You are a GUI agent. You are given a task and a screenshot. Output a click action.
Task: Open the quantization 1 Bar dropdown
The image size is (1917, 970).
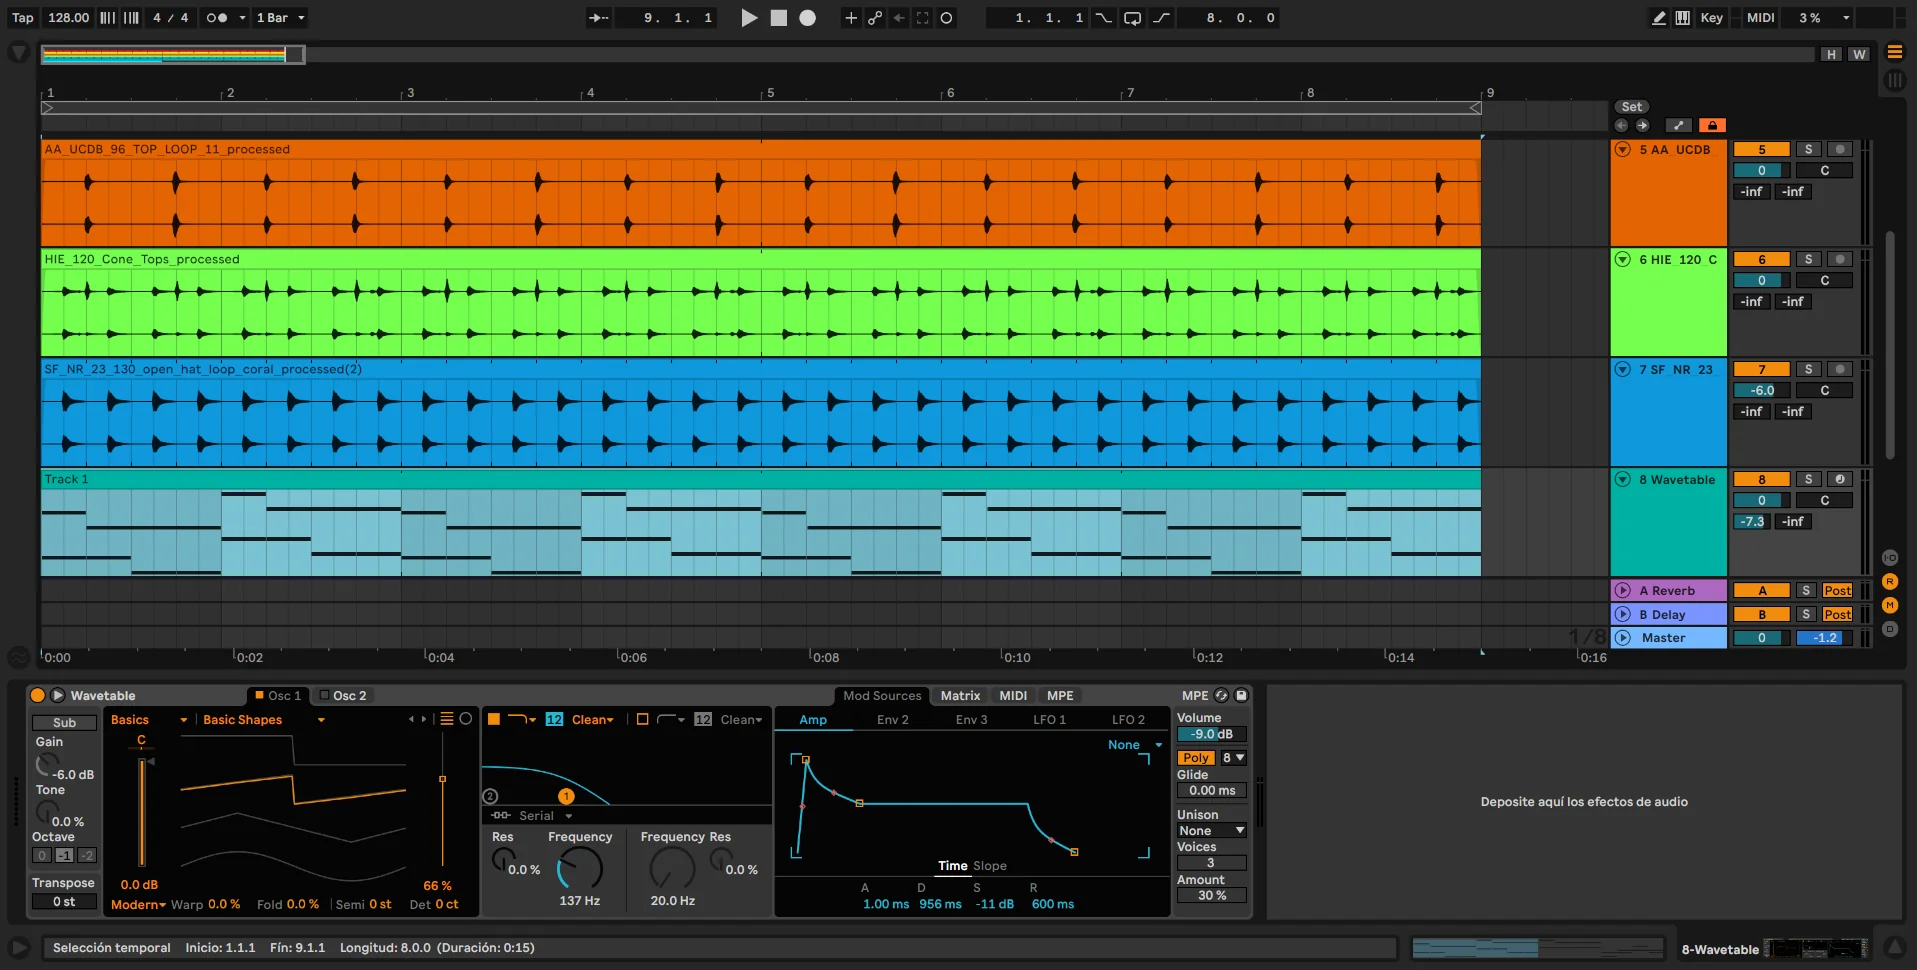click(280, 18)
